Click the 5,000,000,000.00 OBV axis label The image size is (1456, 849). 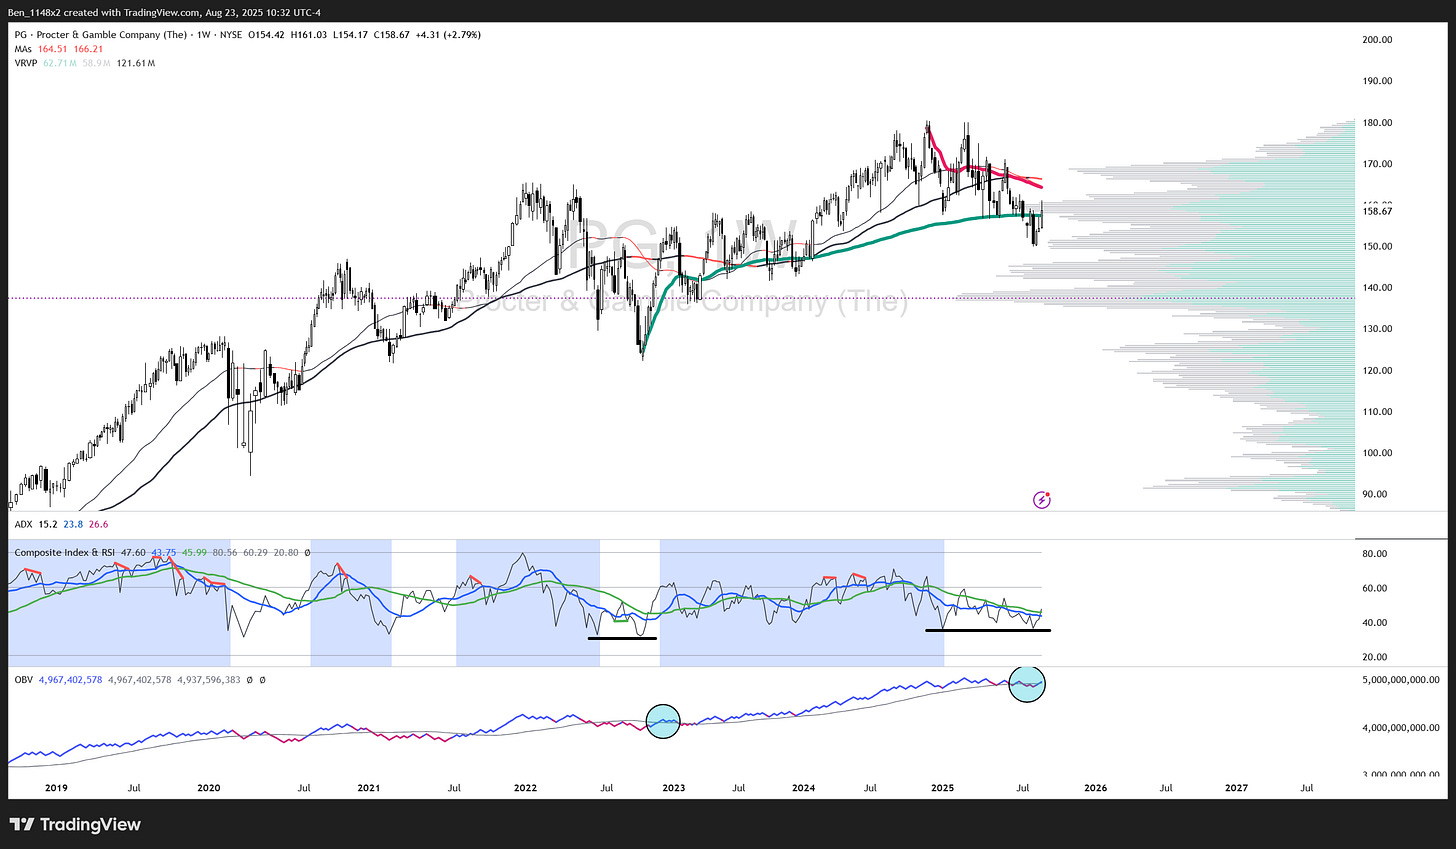point(1400,680)
